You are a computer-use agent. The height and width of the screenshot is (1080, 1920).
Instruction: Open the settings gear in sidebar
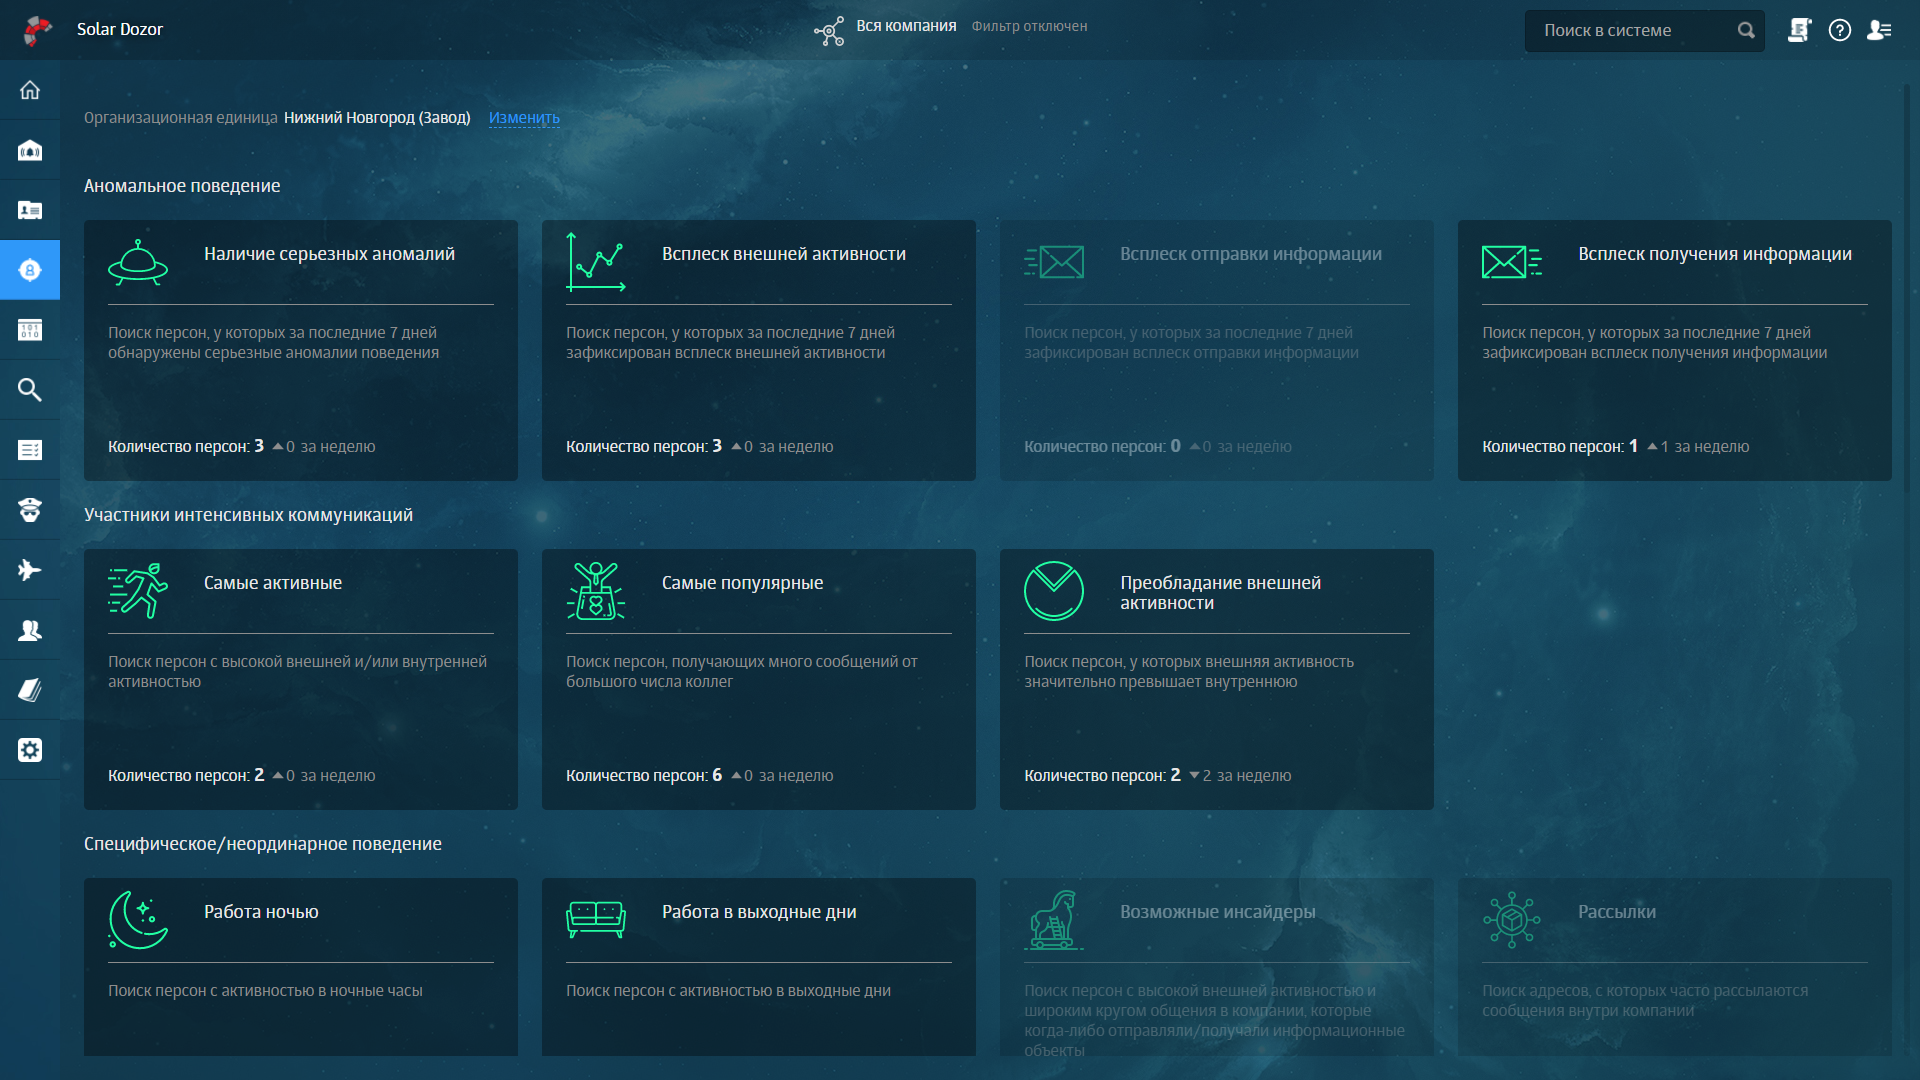point(30,750)
